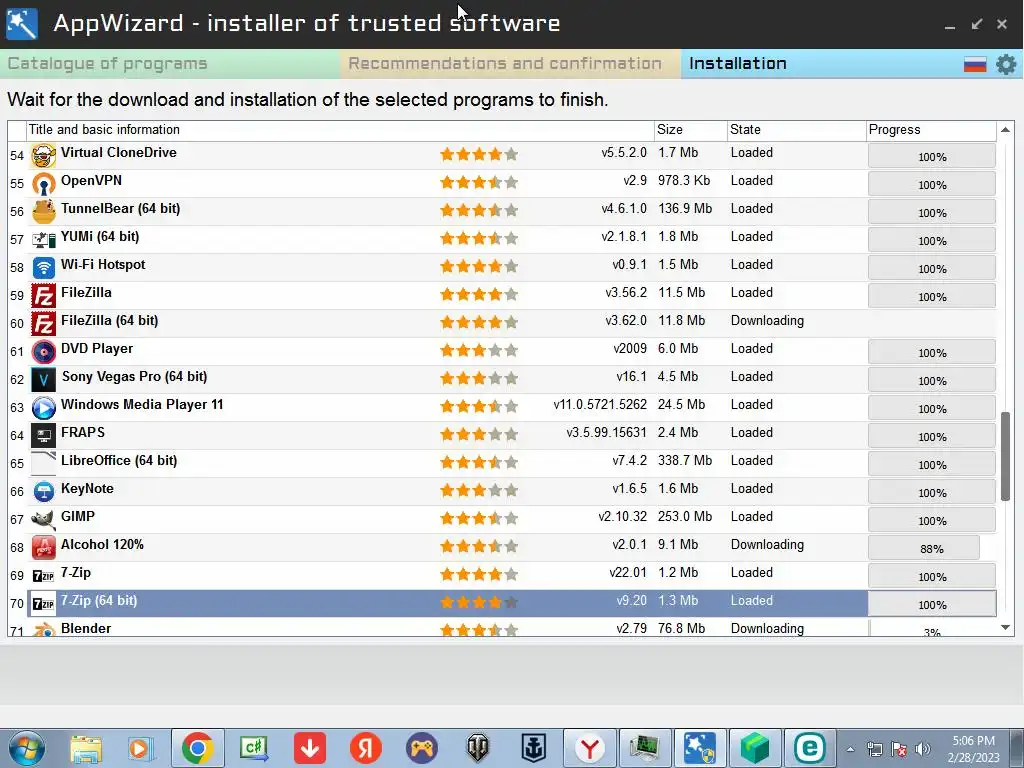Click the Windows Media Player 11 title

tap(142, 404)
